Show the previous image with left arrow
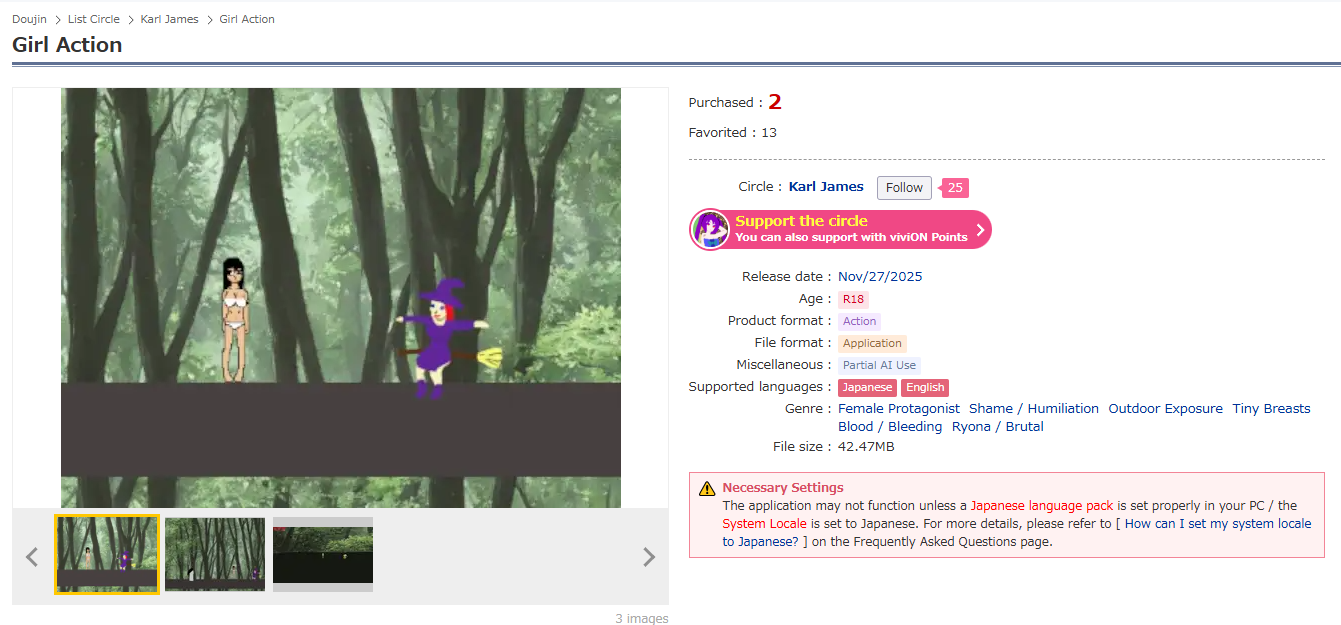 32,557
